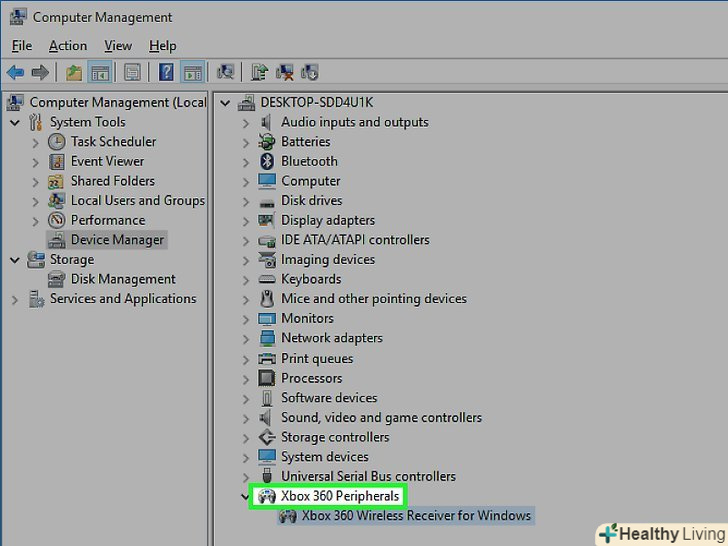The height and width of the screenshot is (546, 728).
Task: Click the Event Viewer icon in left tree
Action: click(57, 162)
